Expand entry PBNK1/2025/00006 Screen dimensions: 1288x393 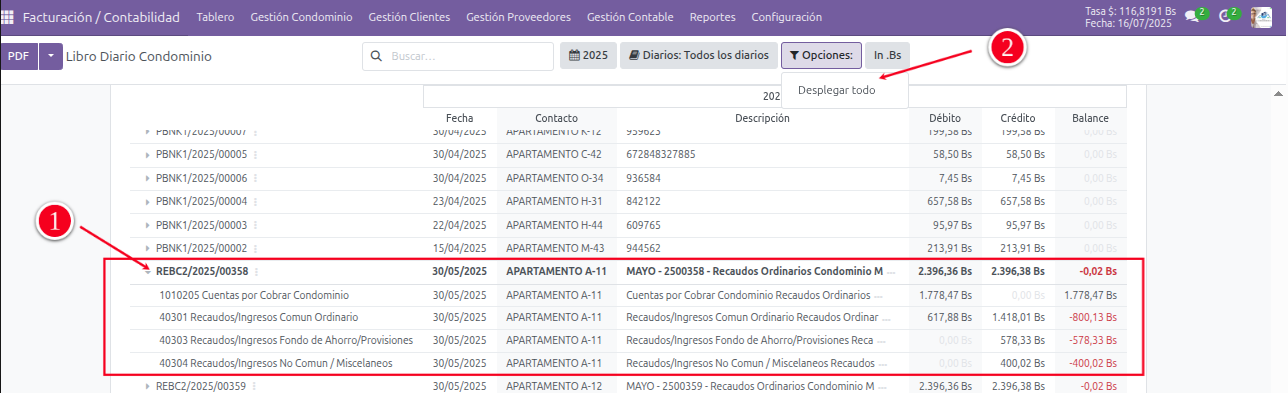pos(148,178)
